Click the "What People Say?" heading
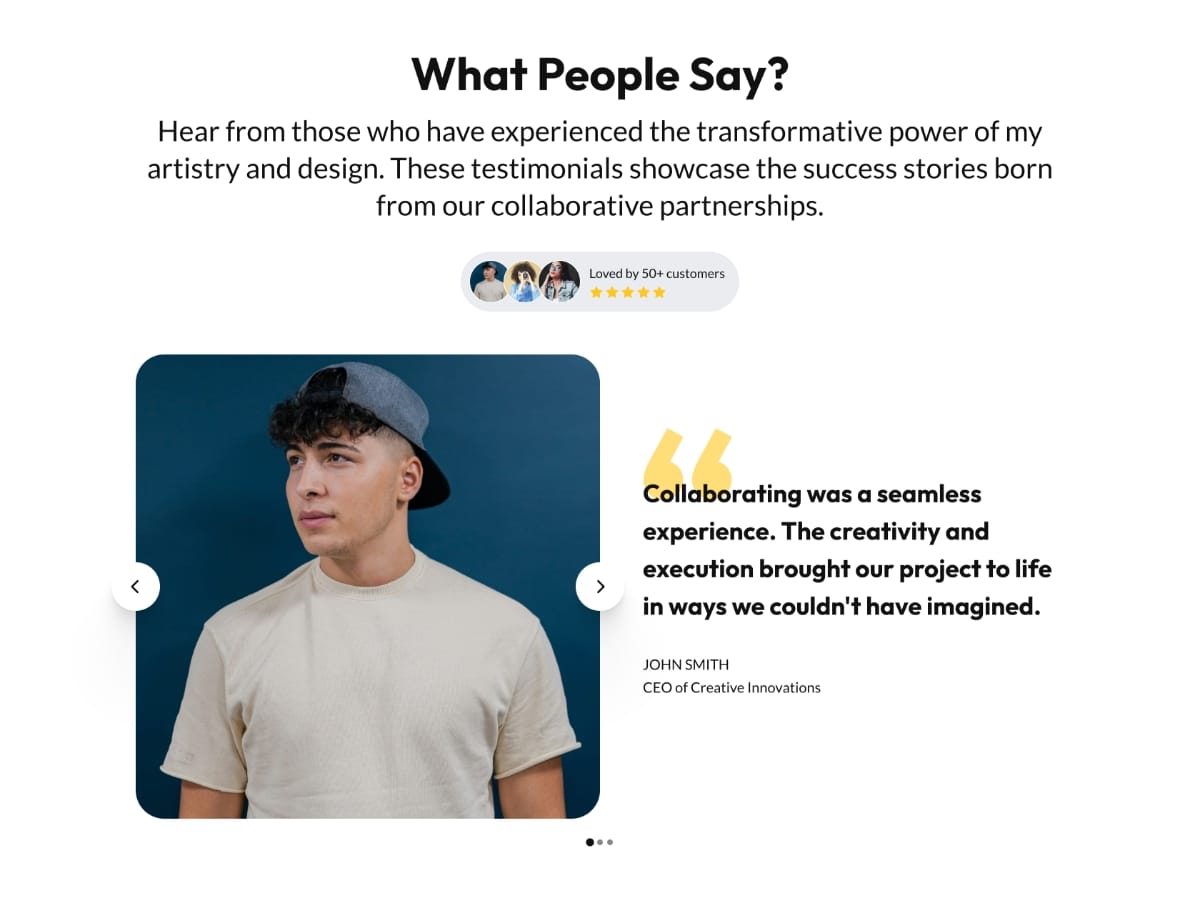Viewport: 1200px width, 900px height. [600, 75]
